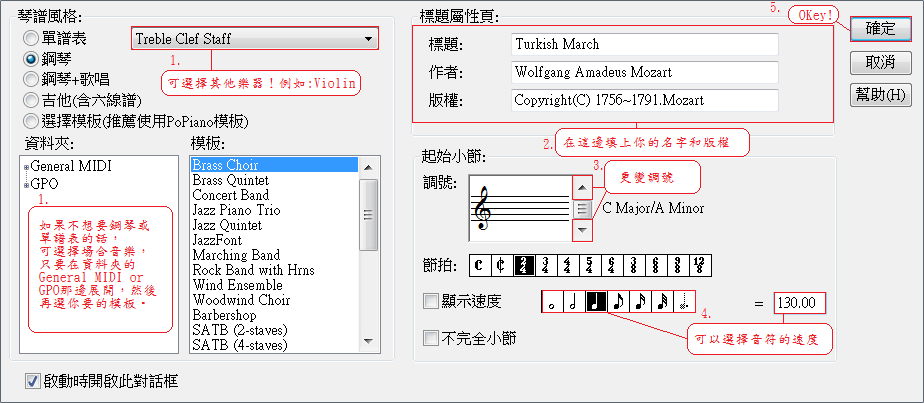Select GPO folder label
924x403 pixels.
click(44, 184)
